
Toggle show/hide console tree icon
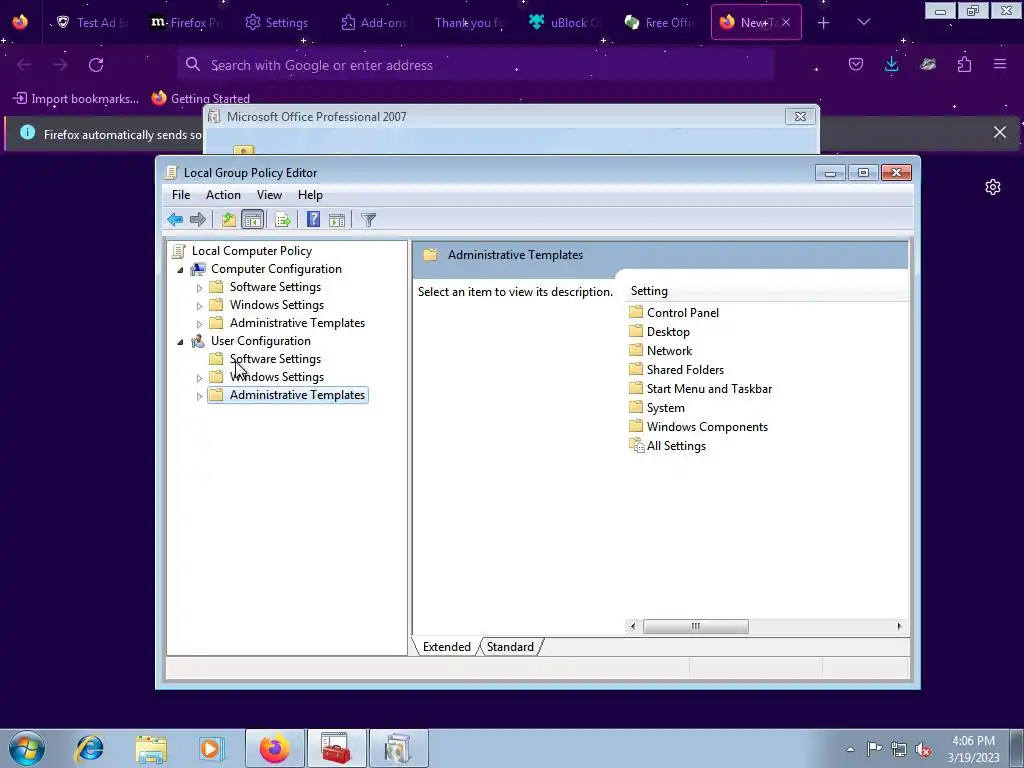[x=252, y=219]
